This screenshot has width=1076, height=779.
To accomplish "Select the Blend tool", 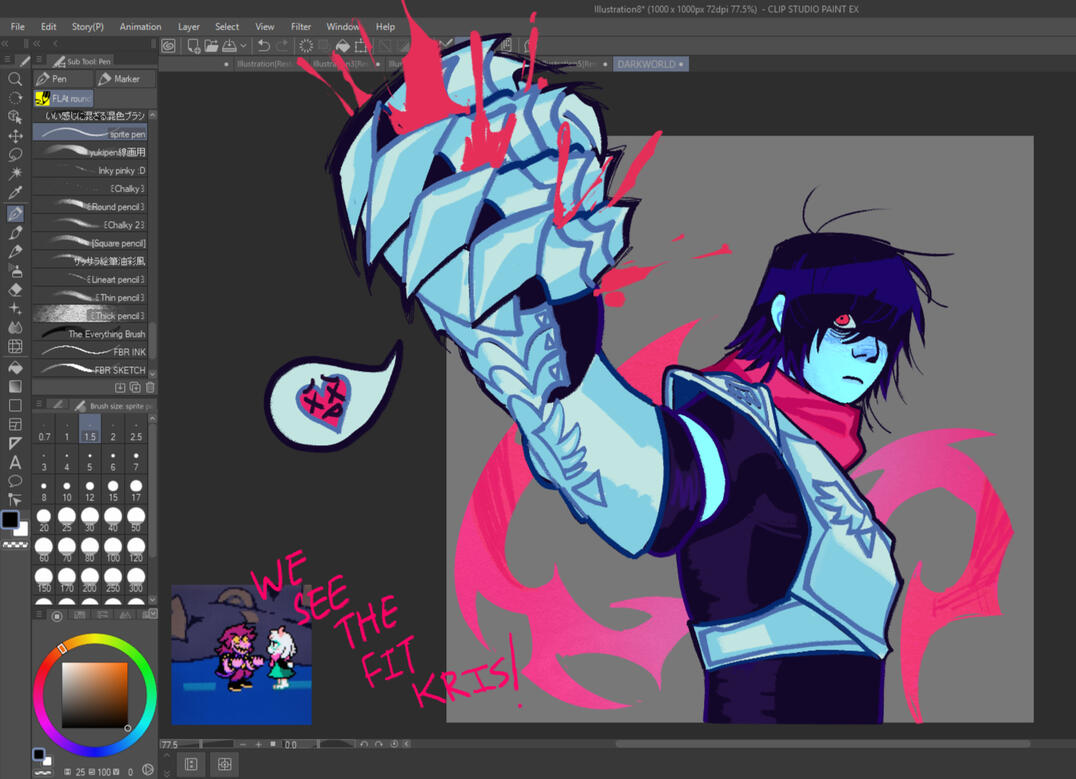I will pyautogui.click(x=14, y=327).
